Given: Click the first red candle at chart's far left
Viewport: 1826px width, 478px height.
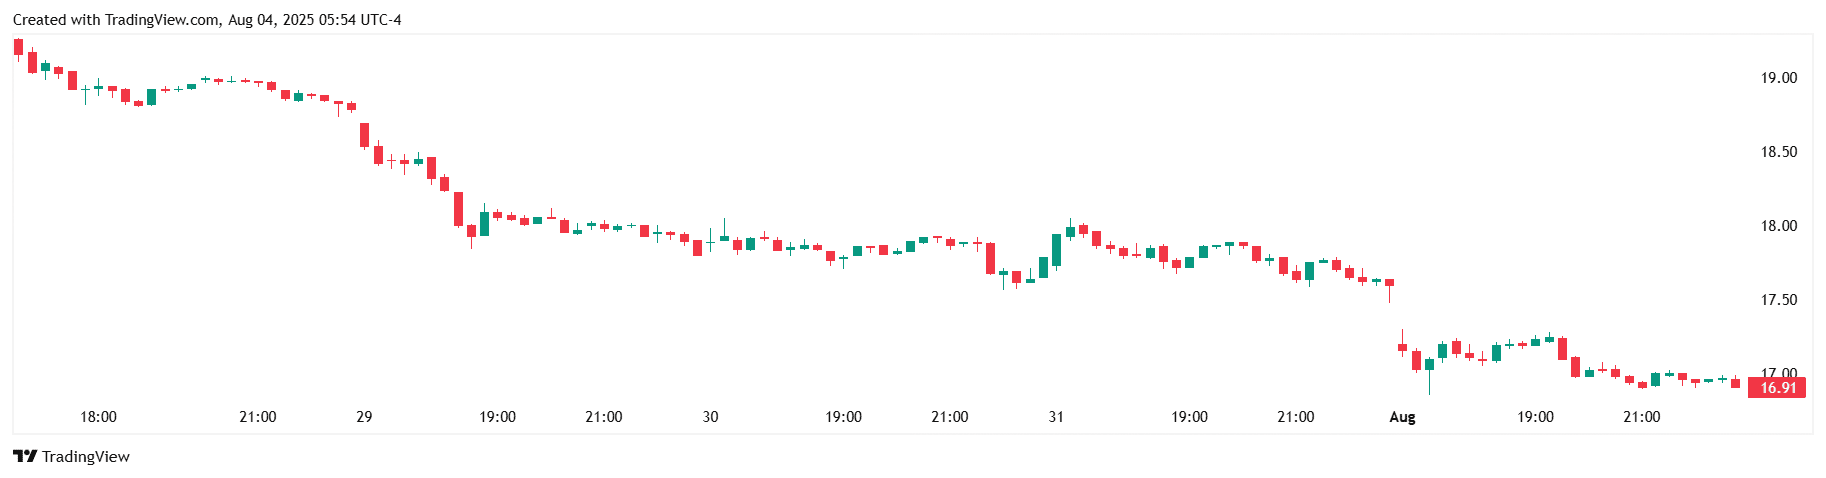Looking at the screenshot, I should (18, 46).
